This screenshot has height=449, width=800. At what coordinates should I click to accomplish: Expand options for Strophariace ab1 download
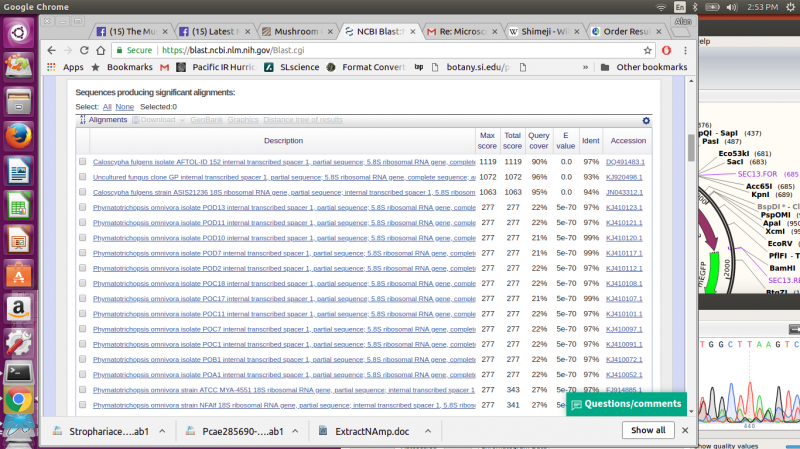(x=162, y=431)
